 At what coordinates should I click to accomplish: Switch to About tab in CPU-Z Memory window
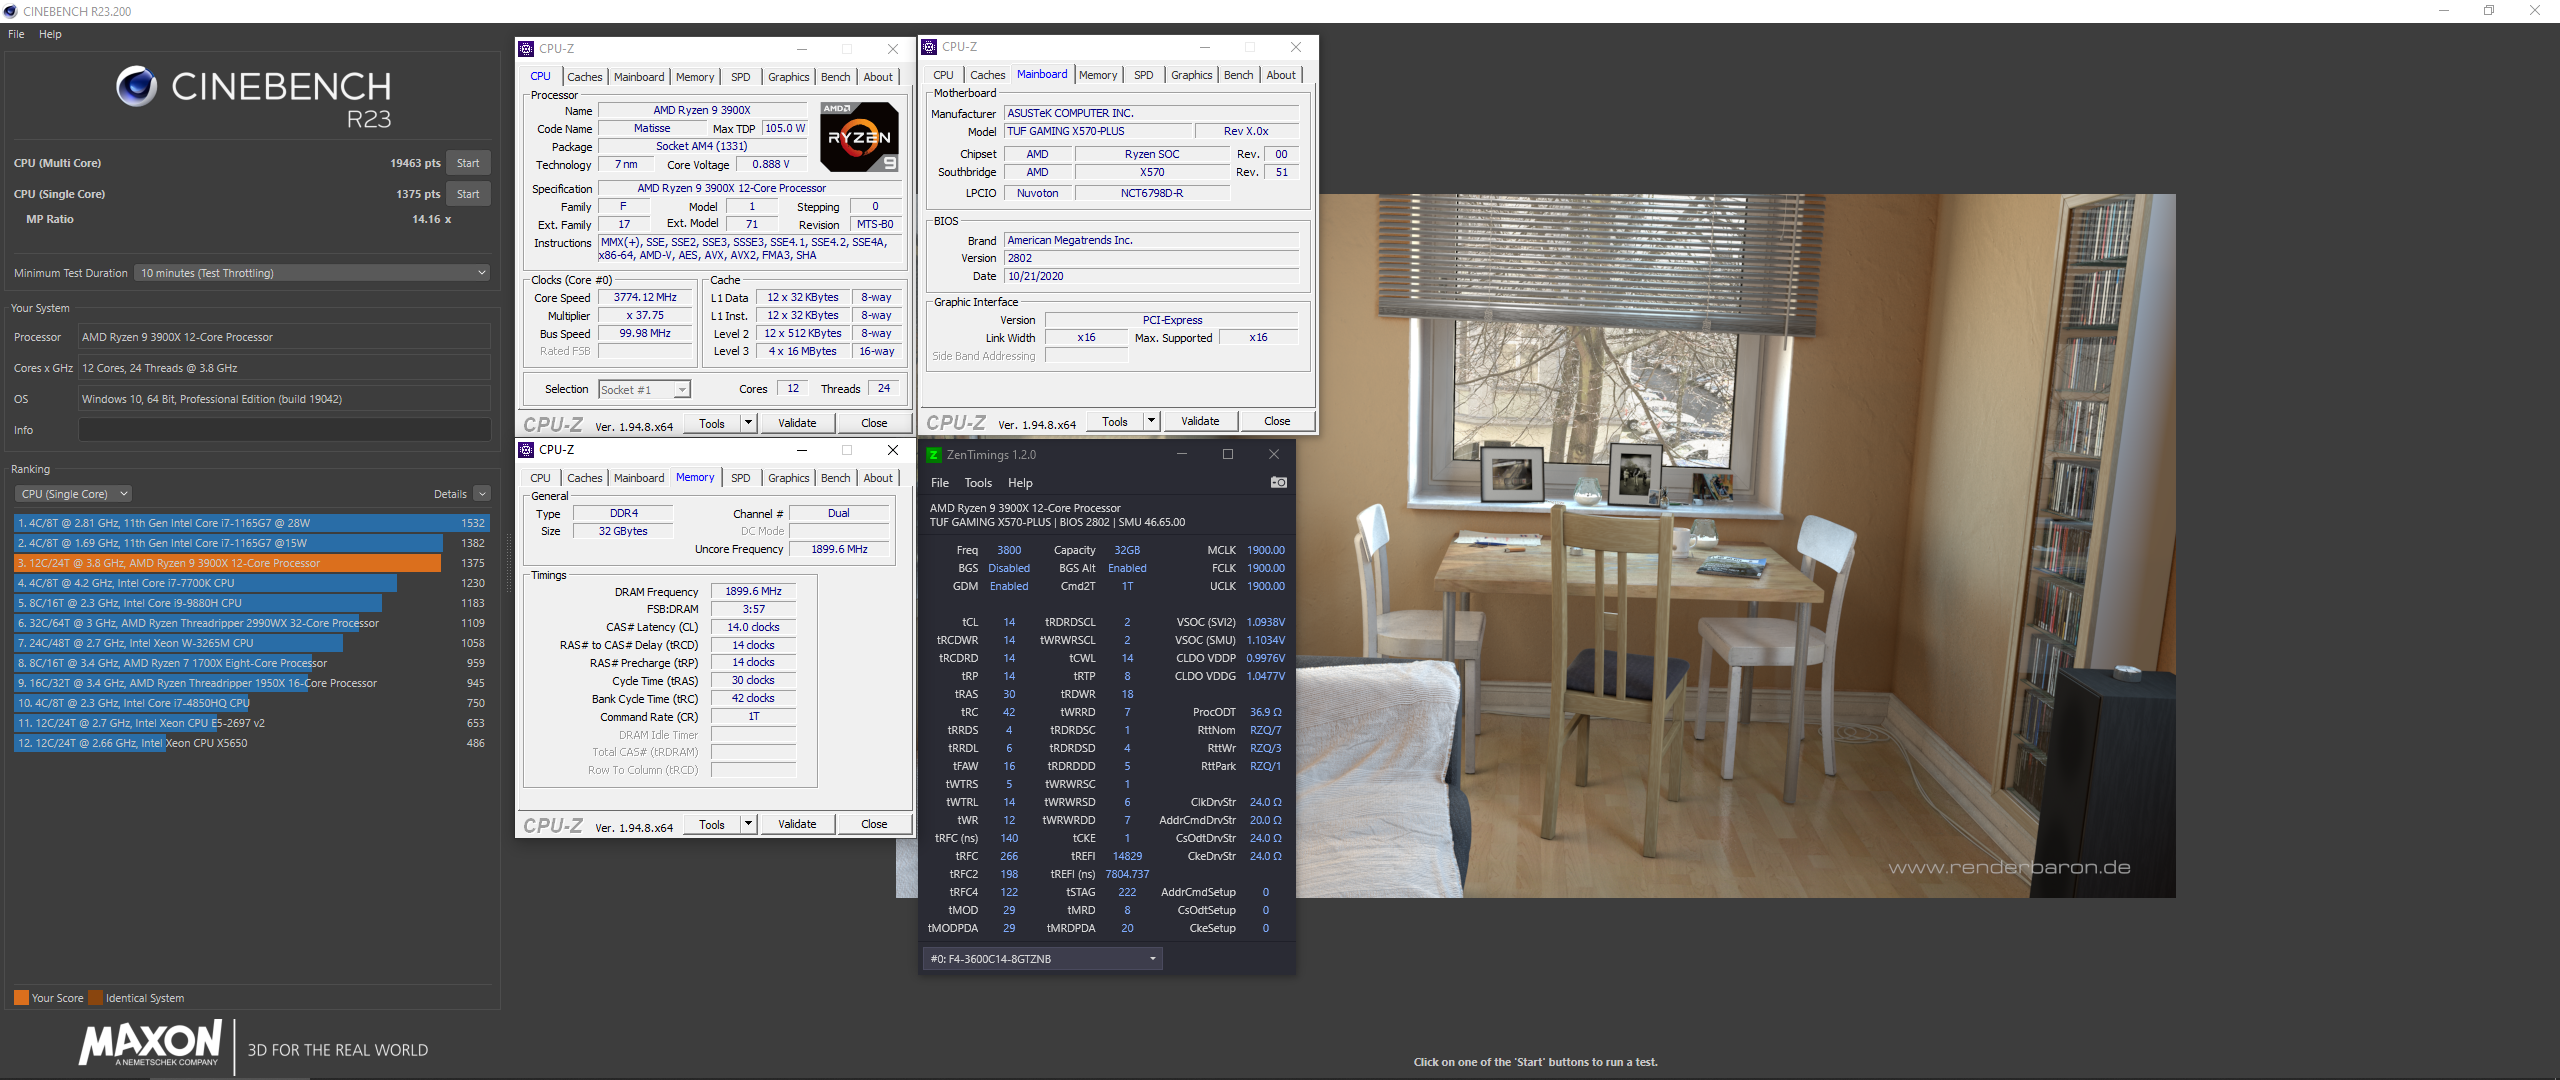878,478
